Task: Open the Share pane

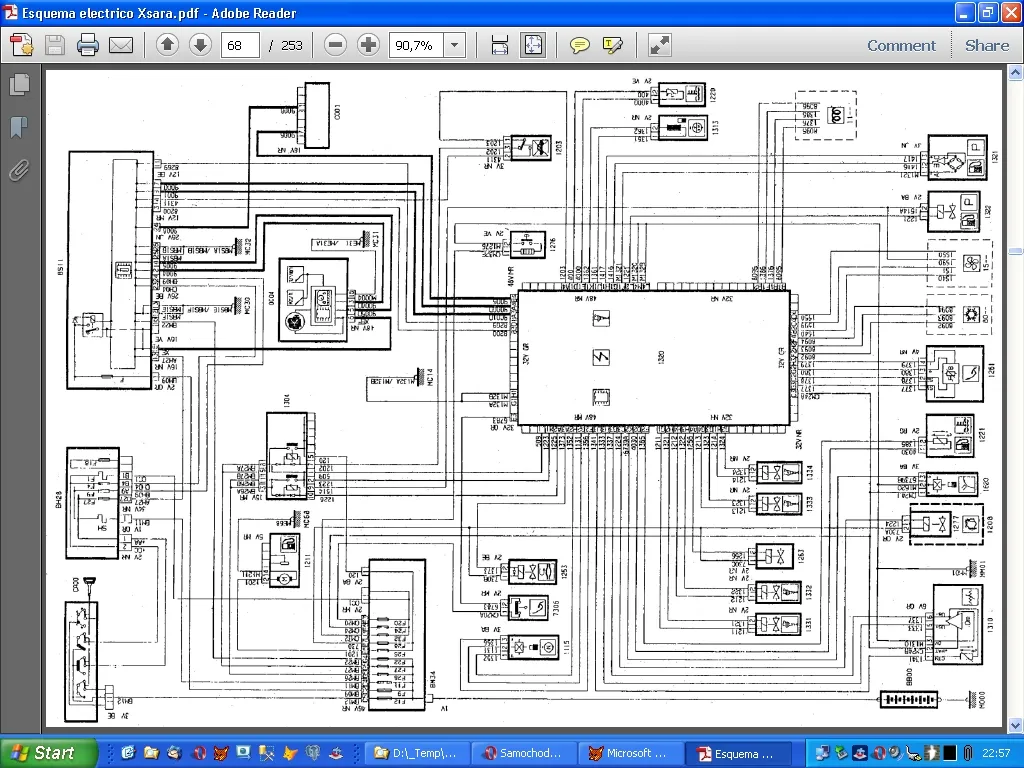Action: (x=986, y=45)
